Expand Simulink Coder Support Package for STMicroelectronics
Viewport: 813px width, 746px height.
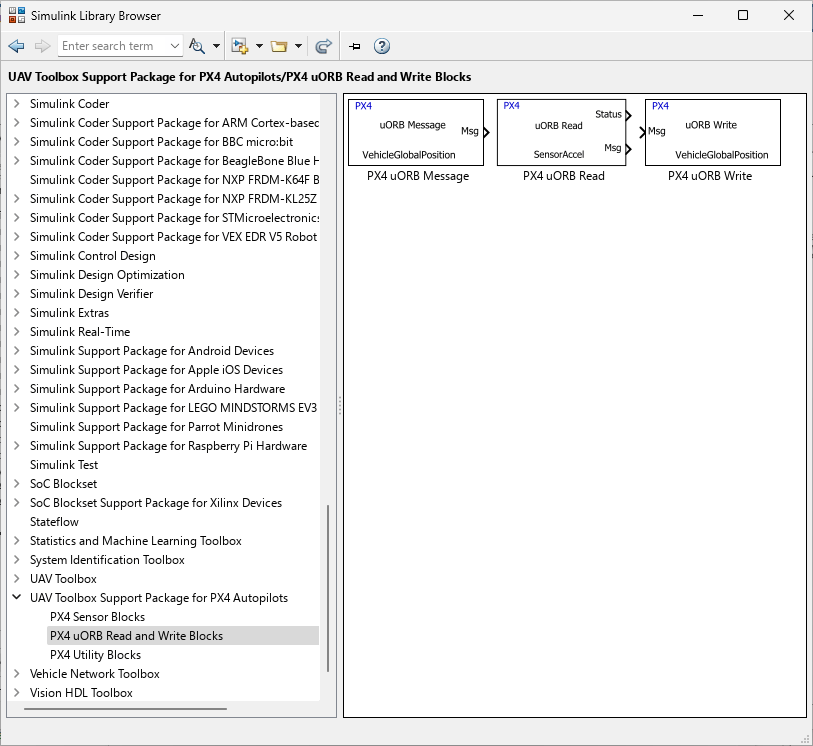click(17, 218)
